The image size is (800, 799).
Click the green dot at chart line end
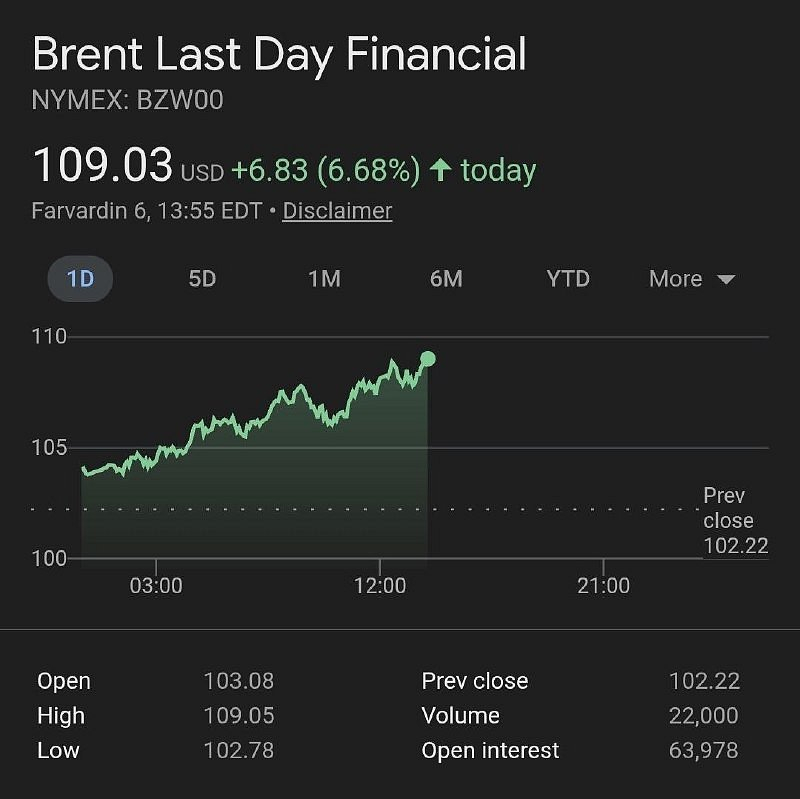pyautogui.click(x=428, y=359)
